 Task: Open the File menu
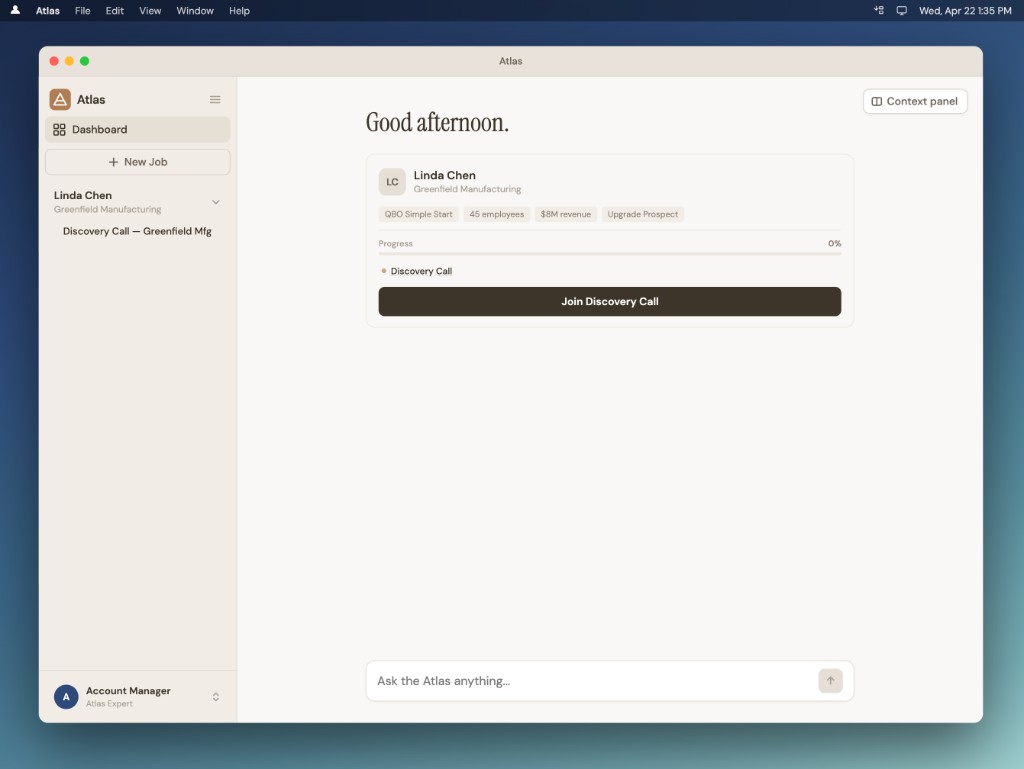tap(82, 10)
